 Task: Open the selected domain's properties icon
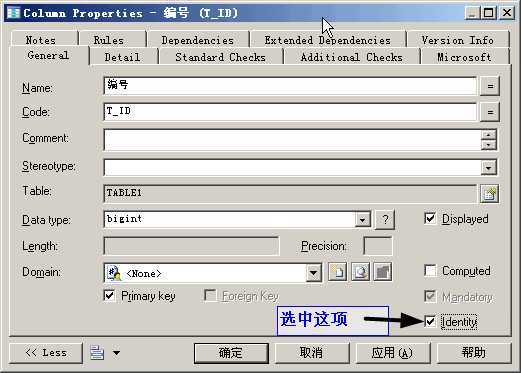(360, 272)
